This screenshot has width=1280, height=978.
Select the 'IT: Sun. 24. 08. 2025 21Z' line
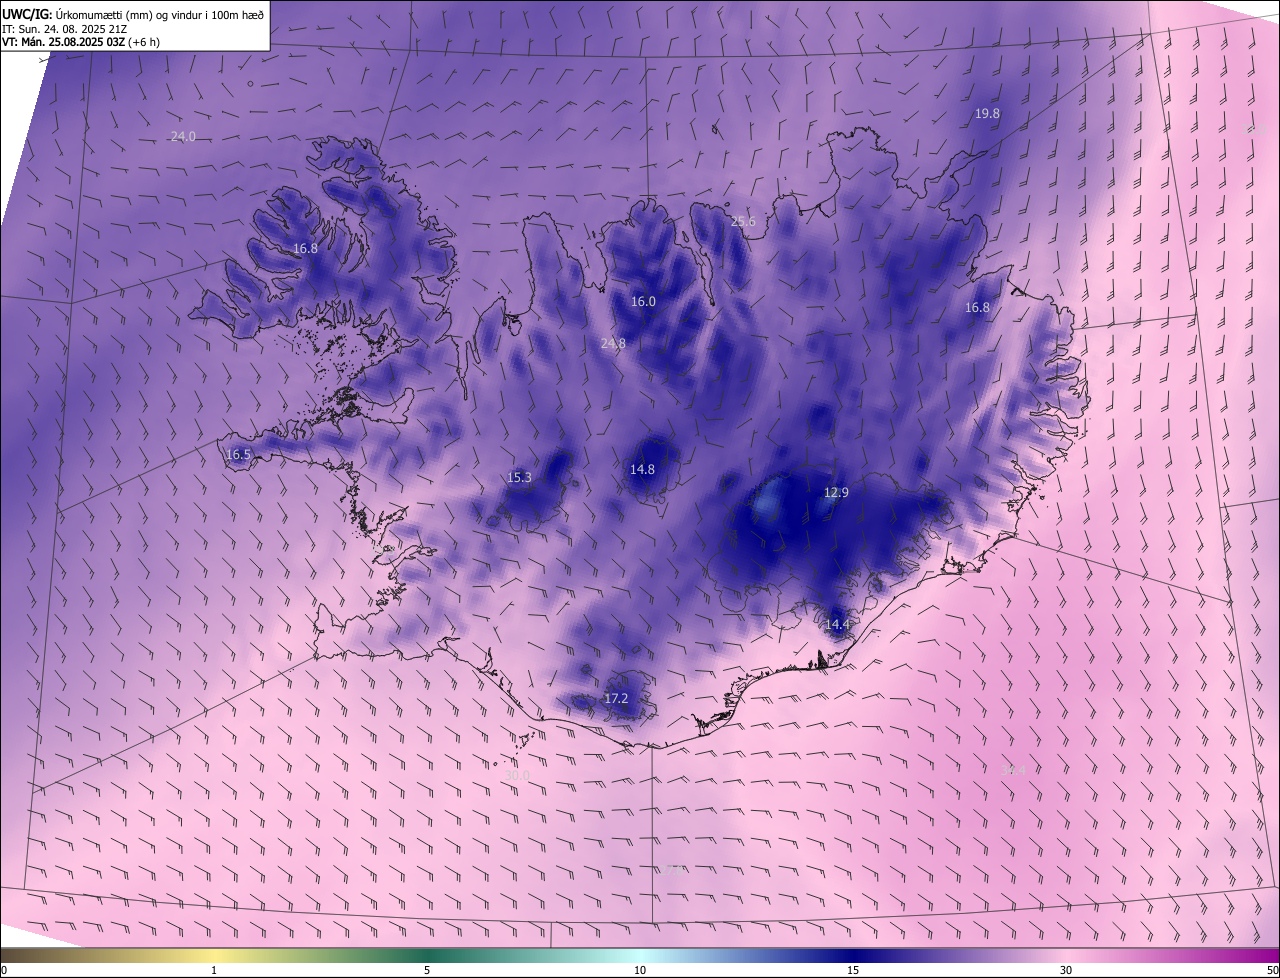tap(64, 28)
